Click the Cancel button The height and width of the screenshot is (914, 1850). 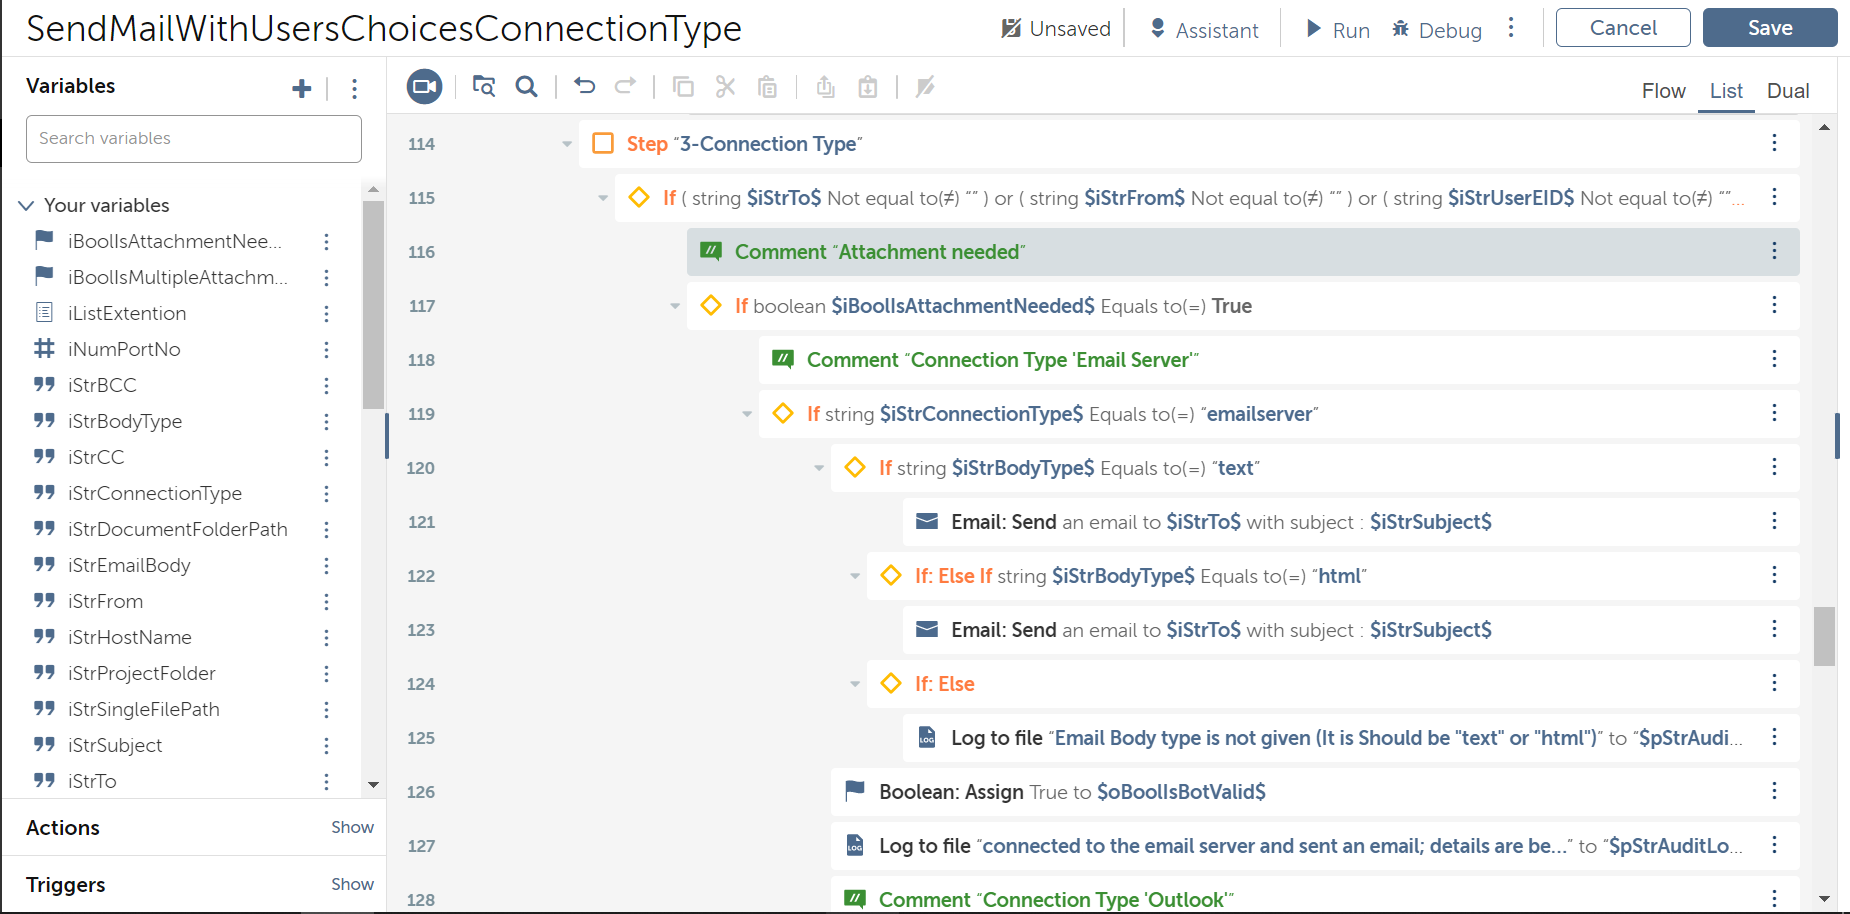point(1622,28)
